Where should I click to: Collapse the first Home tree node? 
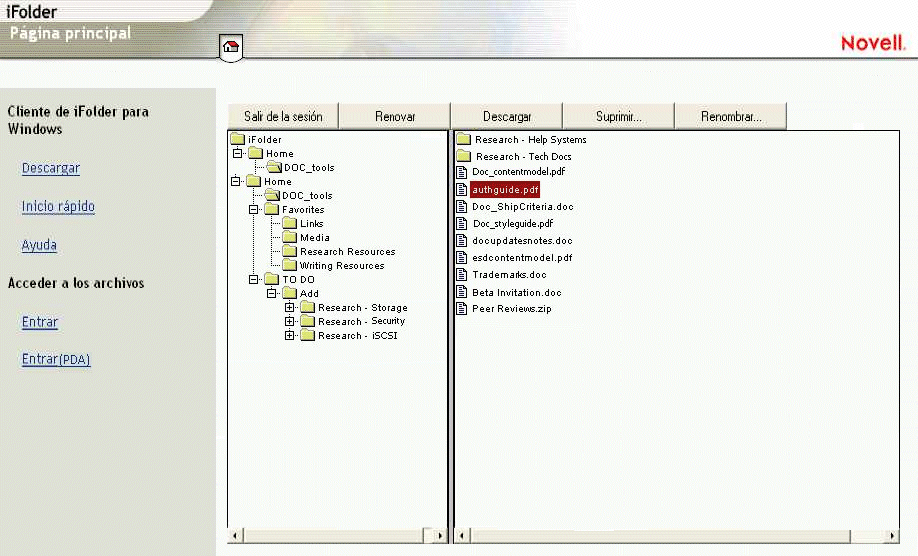coord(237,153)
